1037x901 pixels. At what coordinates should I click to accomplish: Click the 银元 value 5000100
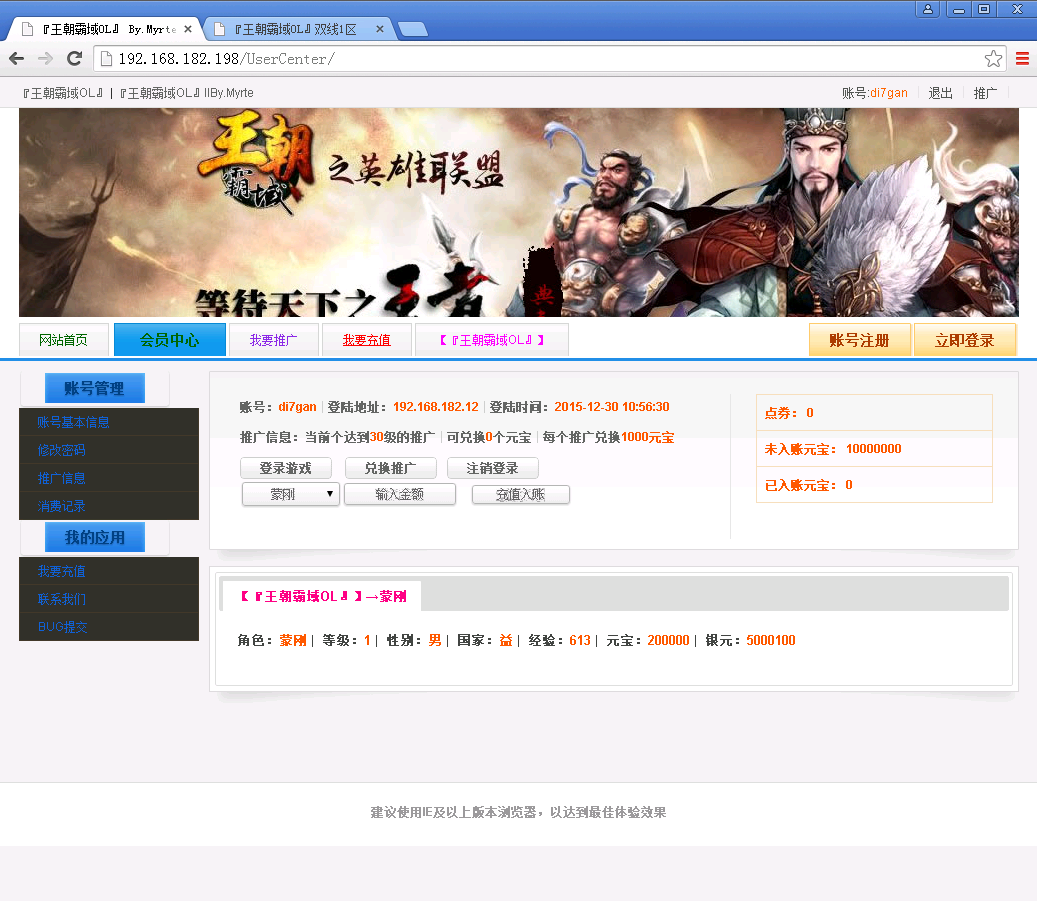(771, 640)
